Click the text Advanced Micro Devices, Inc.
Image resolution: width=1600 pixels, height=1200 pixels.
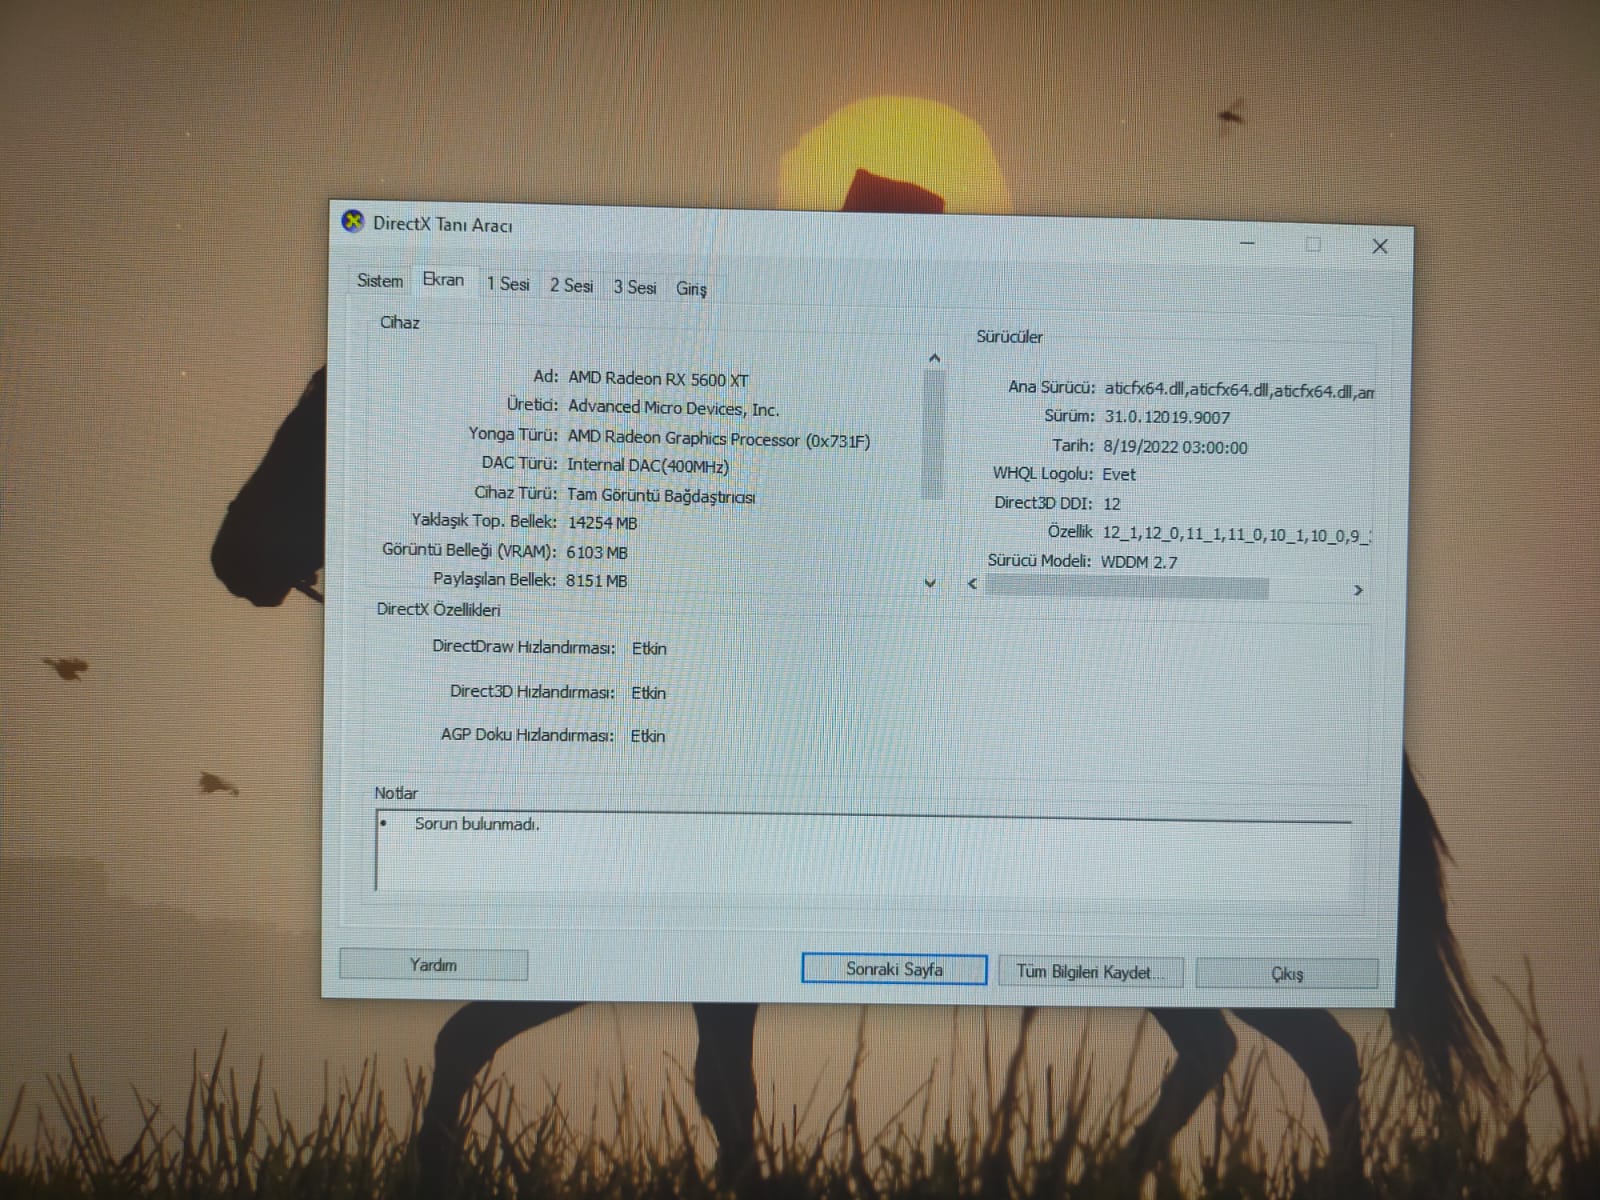[x=673, y=408]
